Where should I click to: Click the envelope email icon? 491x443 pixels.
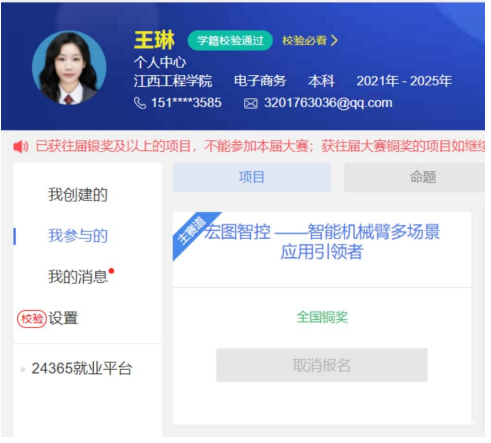click(251, 104)
